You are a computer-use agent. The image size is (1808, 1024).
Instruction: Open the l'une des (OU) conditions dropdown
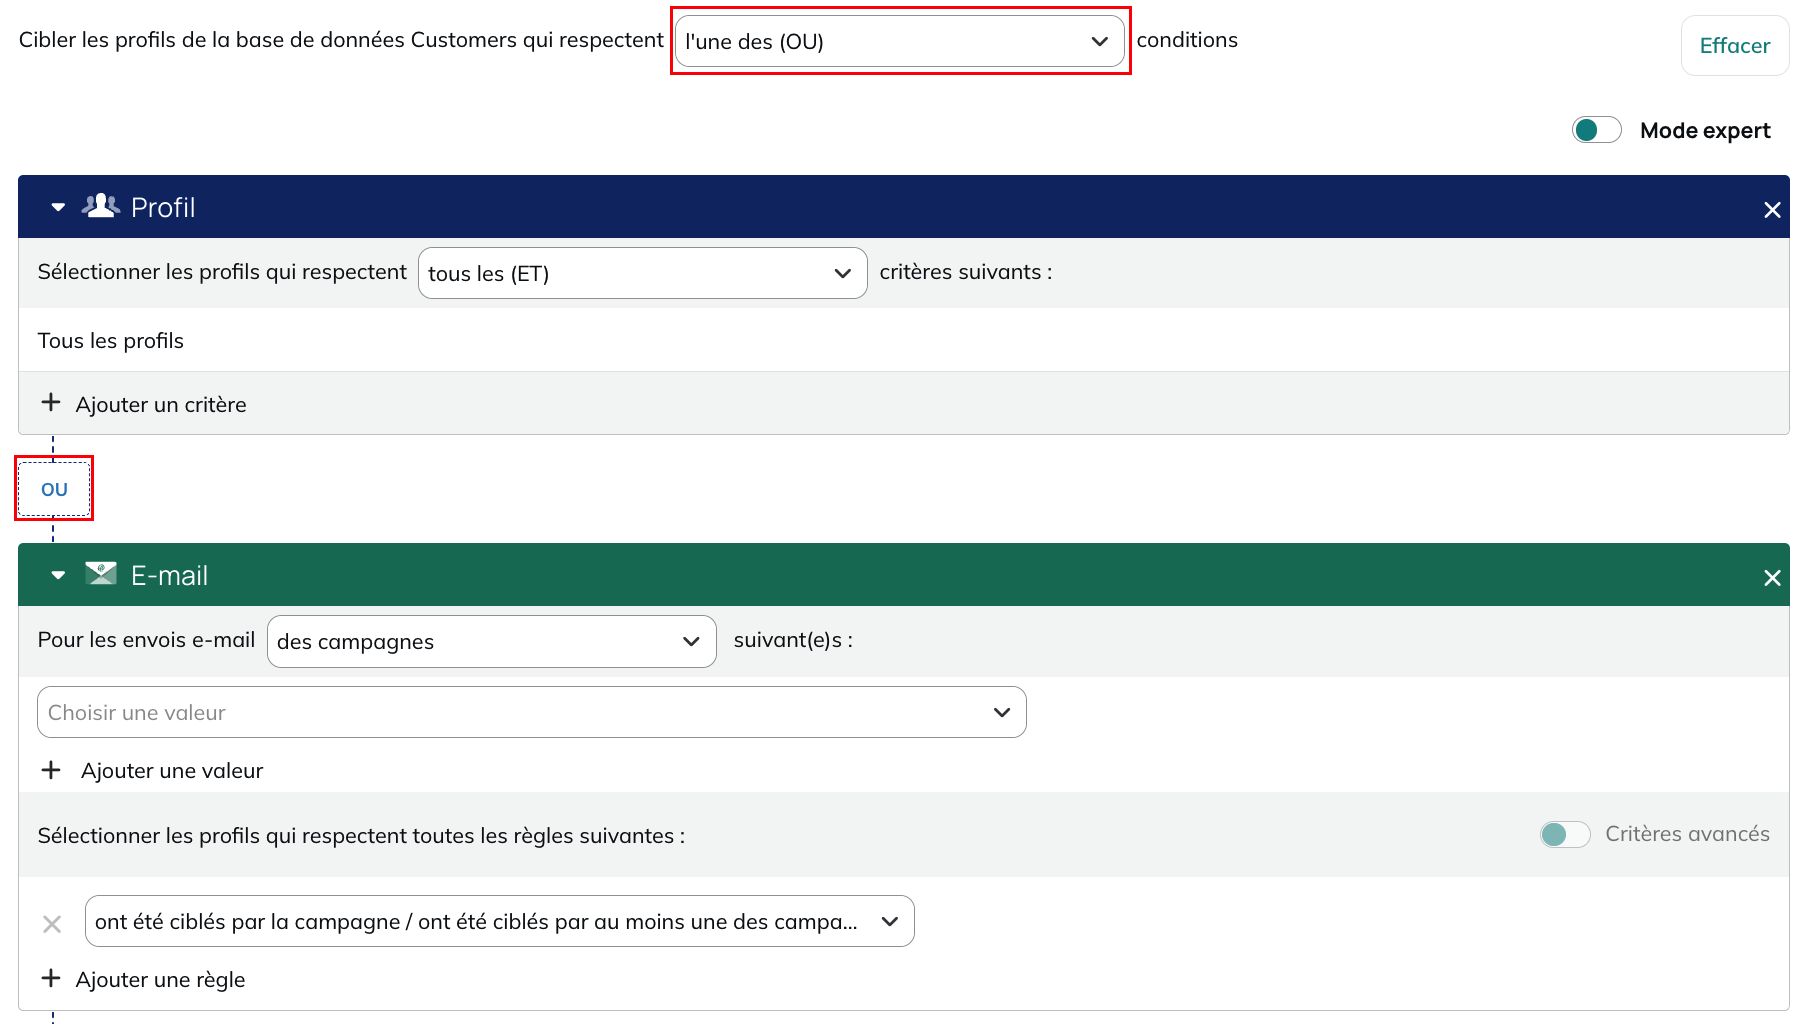click(899, 41)
